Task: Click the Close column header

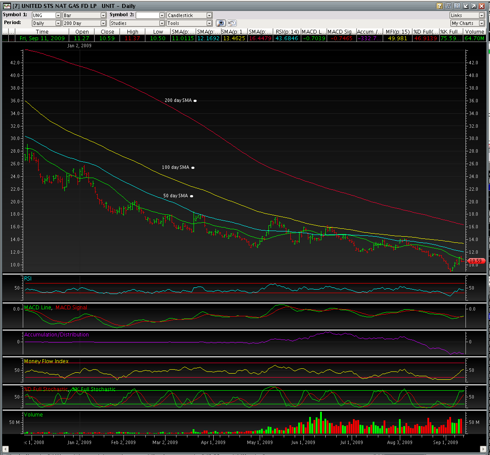Action: 107,31
